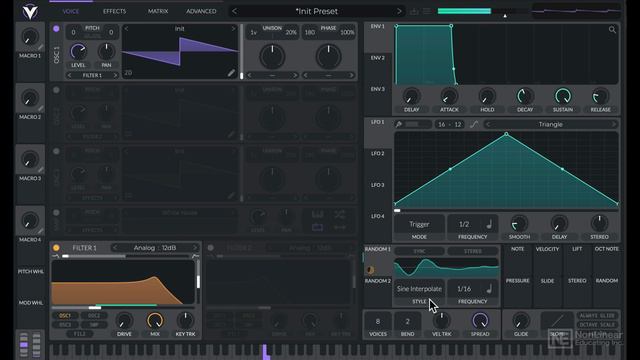Viewport: 640px width, 360px height.
Task: Click the Voices count field
Action: pos(378,321)
